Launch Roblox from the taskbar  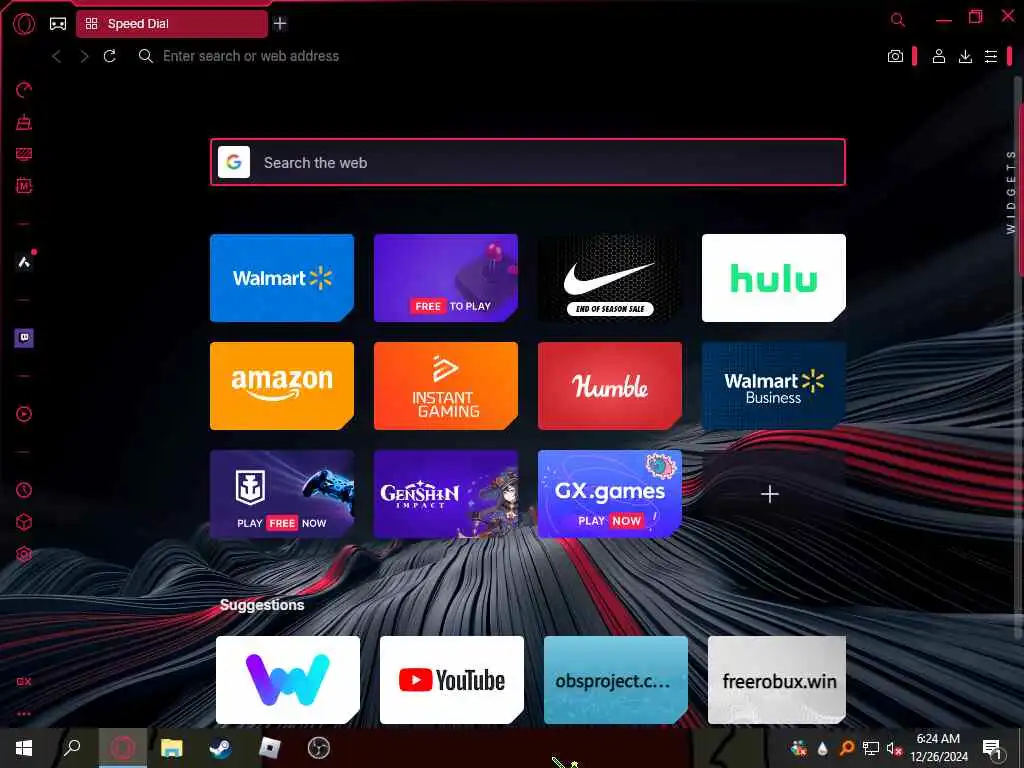(270, 748)
